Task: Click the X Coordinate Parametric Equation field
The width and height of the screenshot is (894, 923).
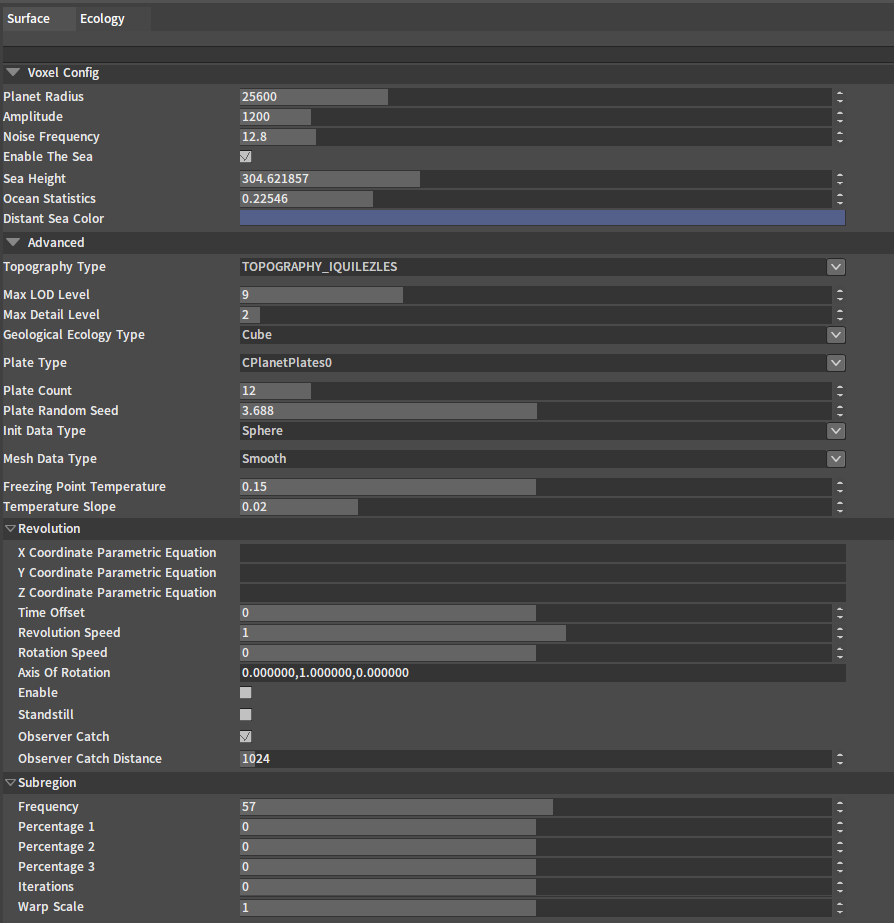Action: pyautogui.click(x=542, y=553)
